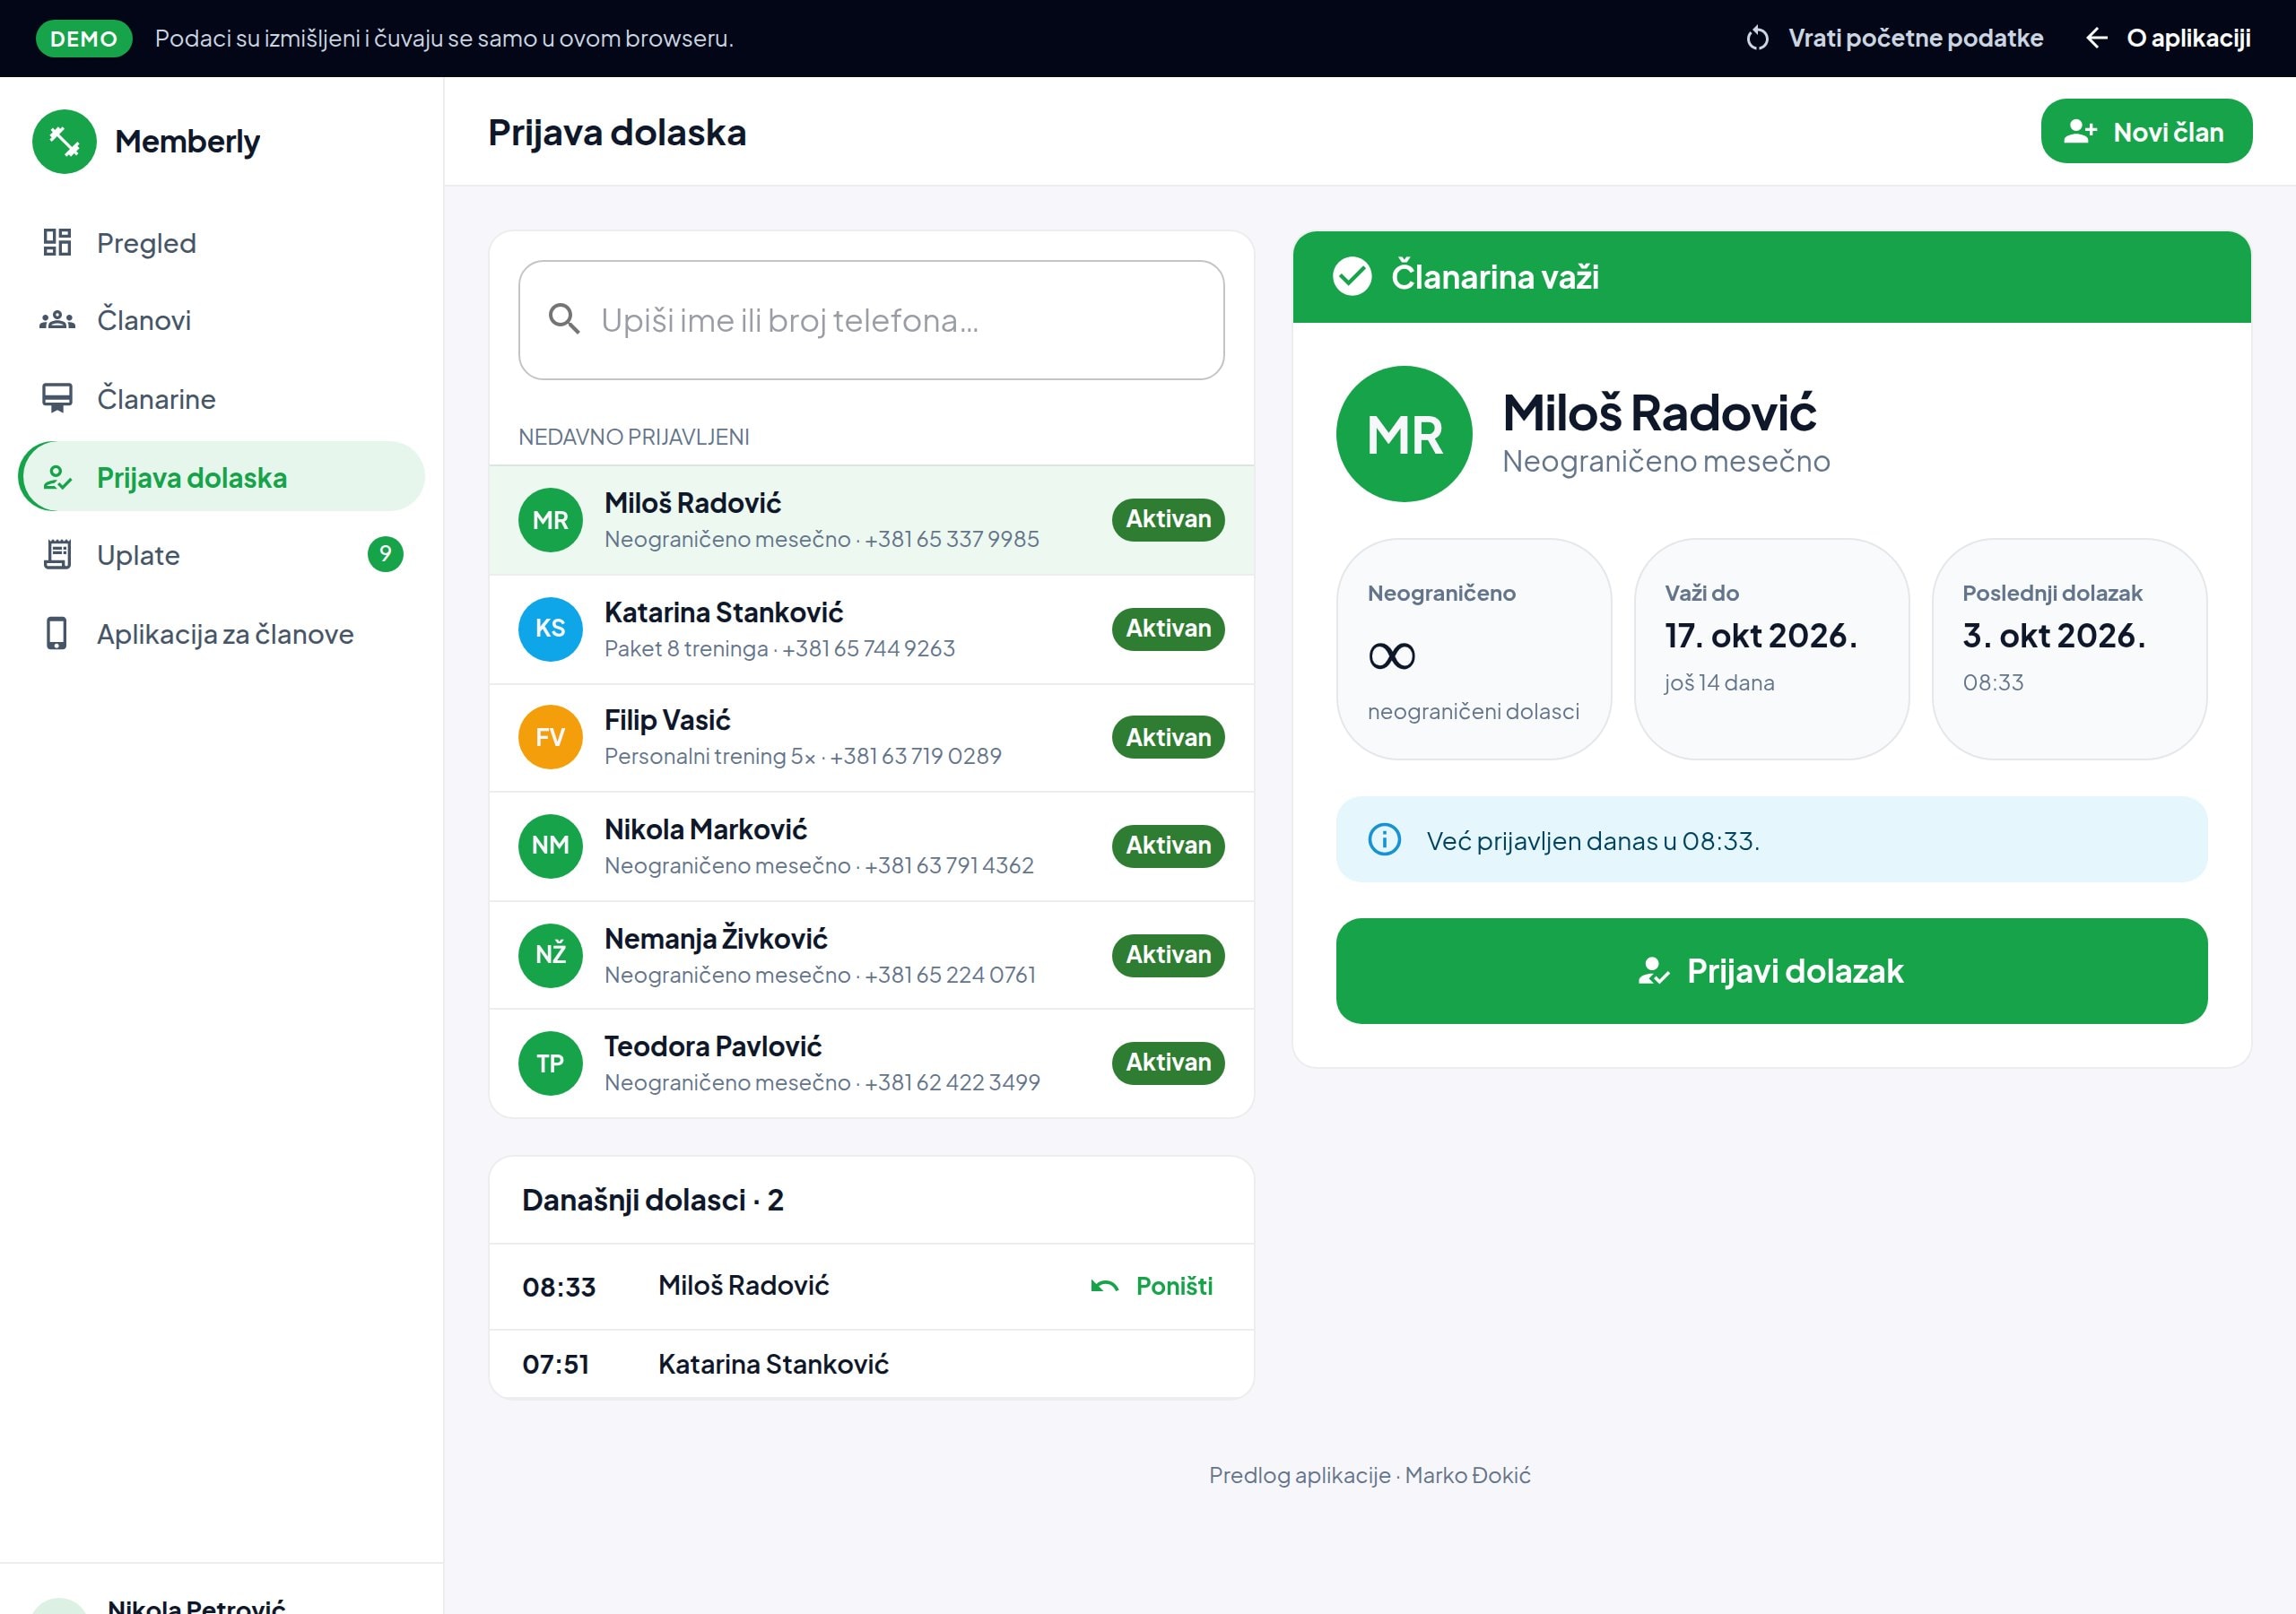Click the Uplate receipt icon
Screen dimensions: 2296x1614
(x=57, y=554)
